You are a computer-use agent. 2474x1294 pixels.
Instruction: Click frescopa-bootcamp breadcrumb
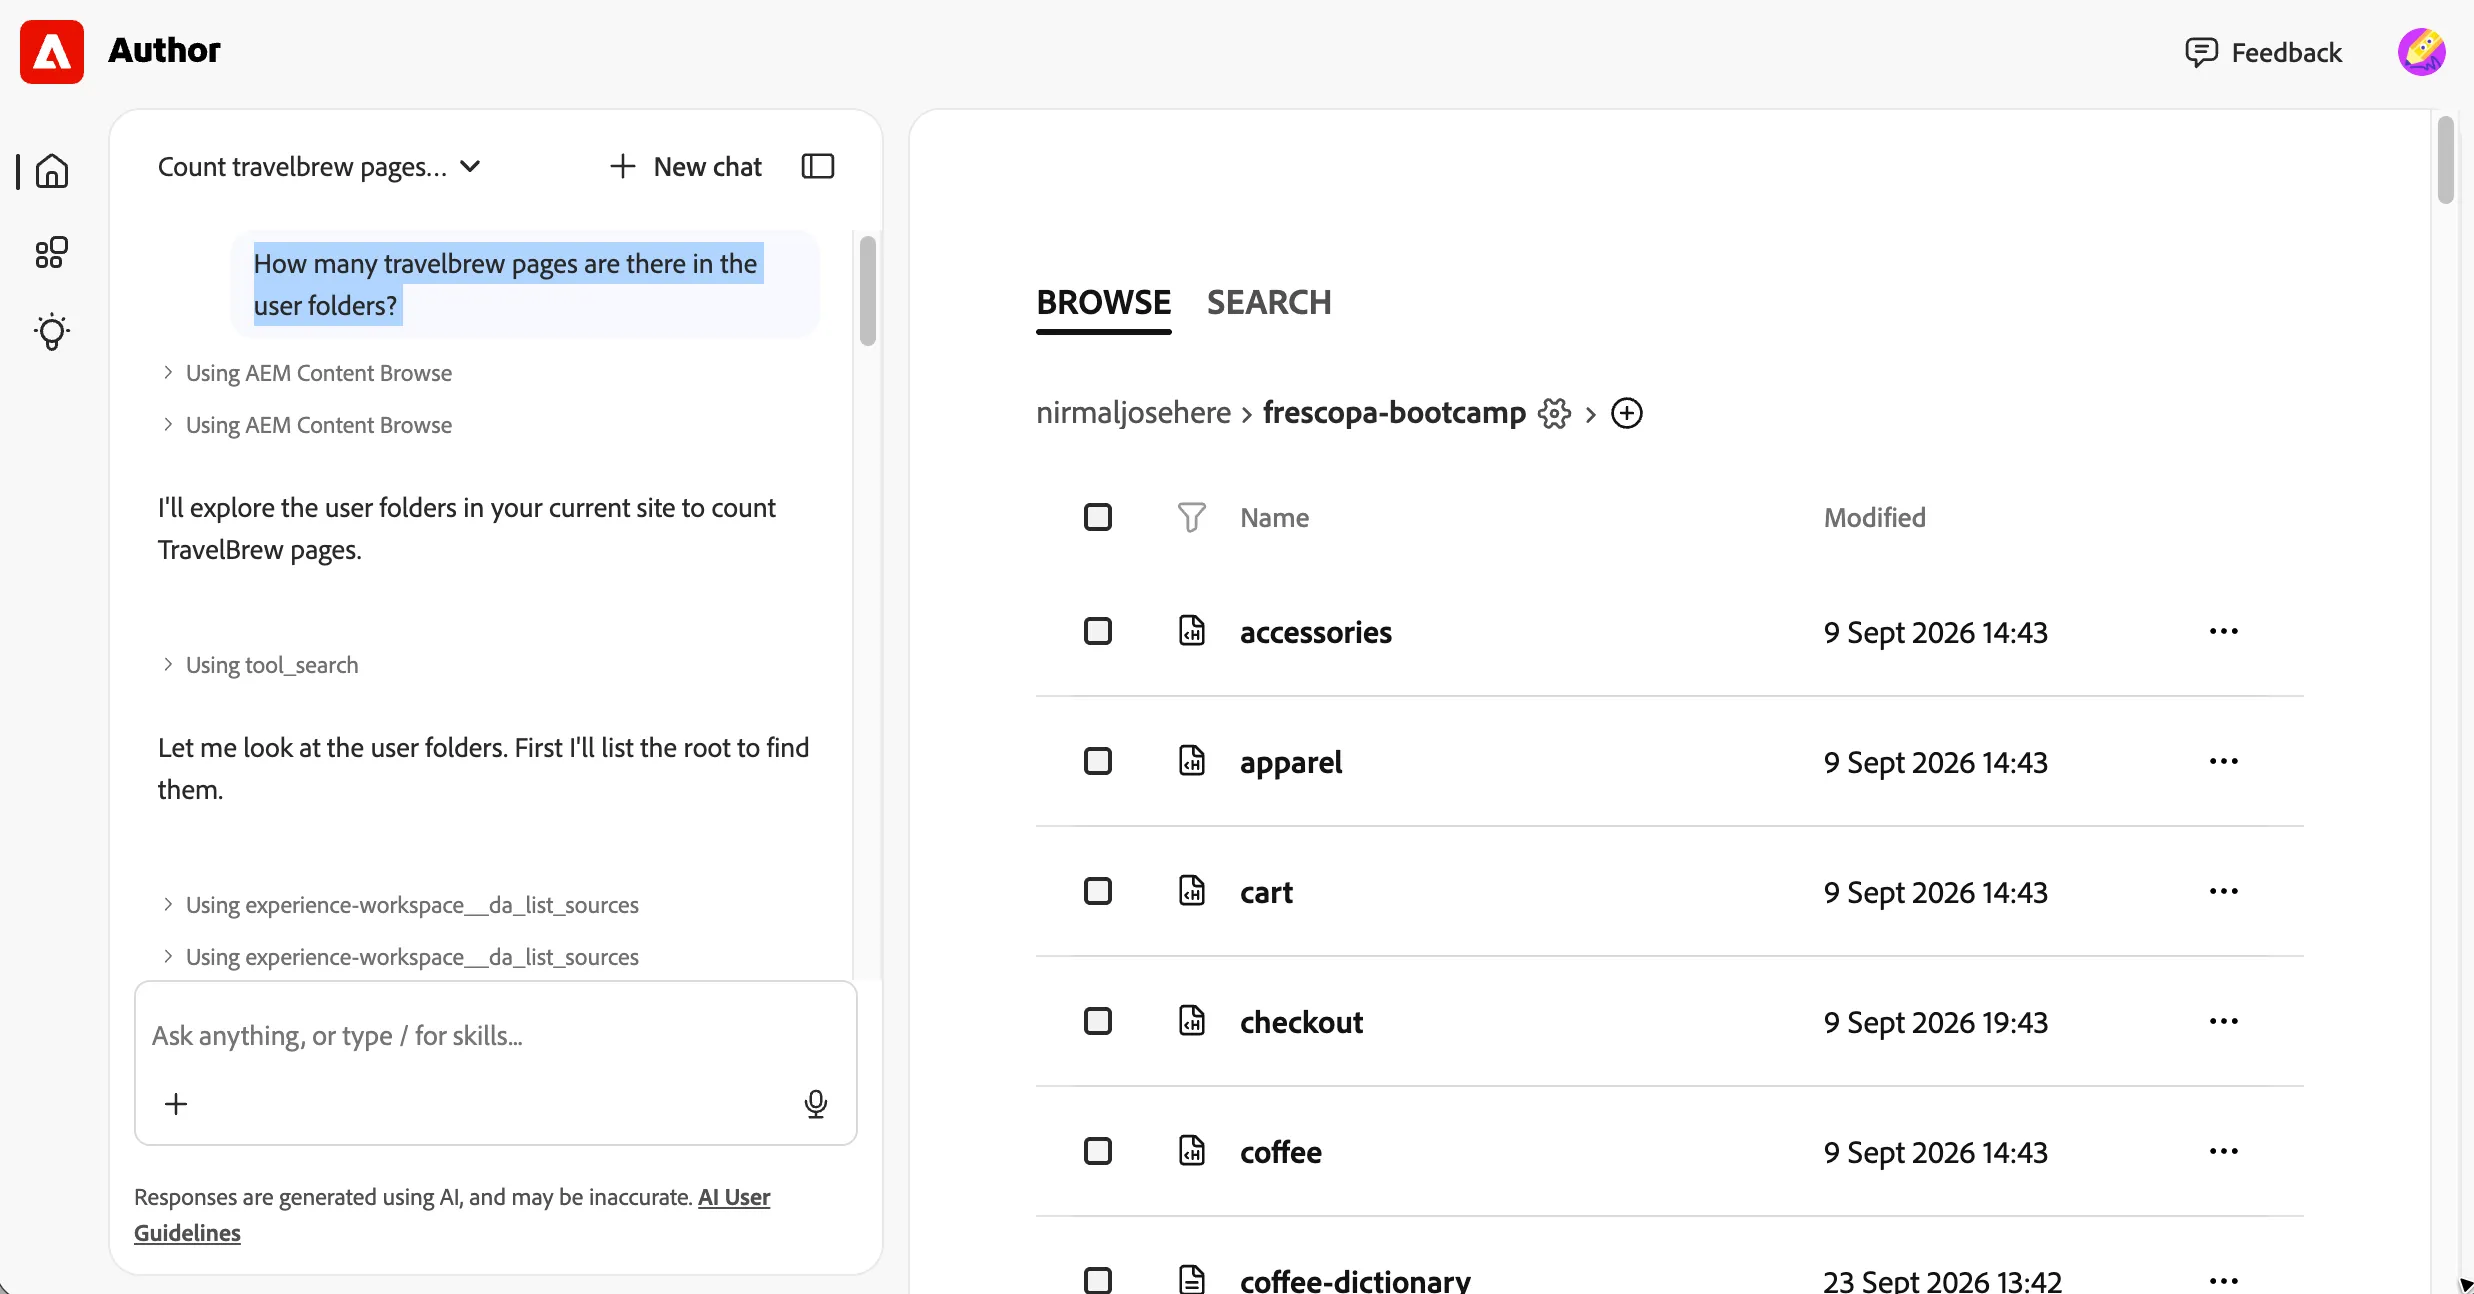[1394, 413]
